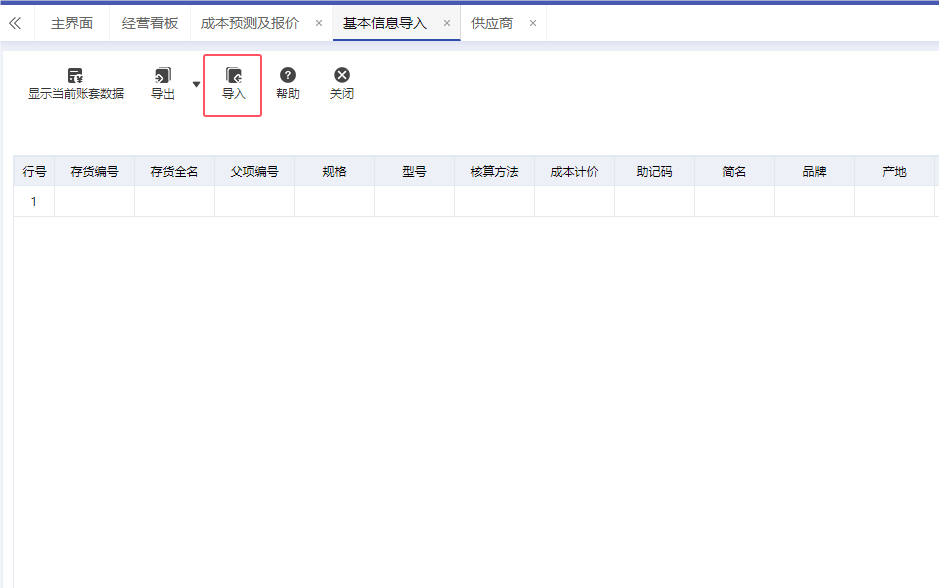The image size is (939, 588).
Task: Open 帮助 help icon
Action: point(287,76)
